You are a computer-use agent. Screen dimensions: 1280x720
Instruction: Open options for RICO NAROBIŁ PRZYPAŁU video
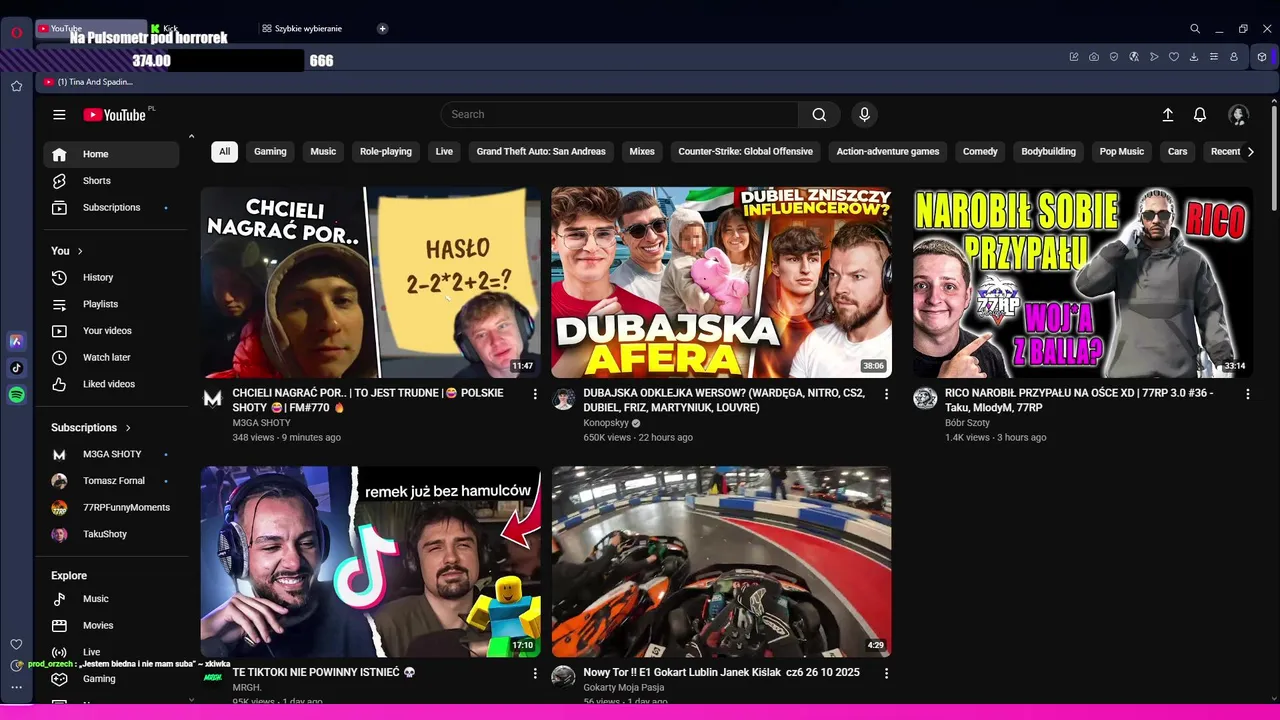[x=1247, y=394]
